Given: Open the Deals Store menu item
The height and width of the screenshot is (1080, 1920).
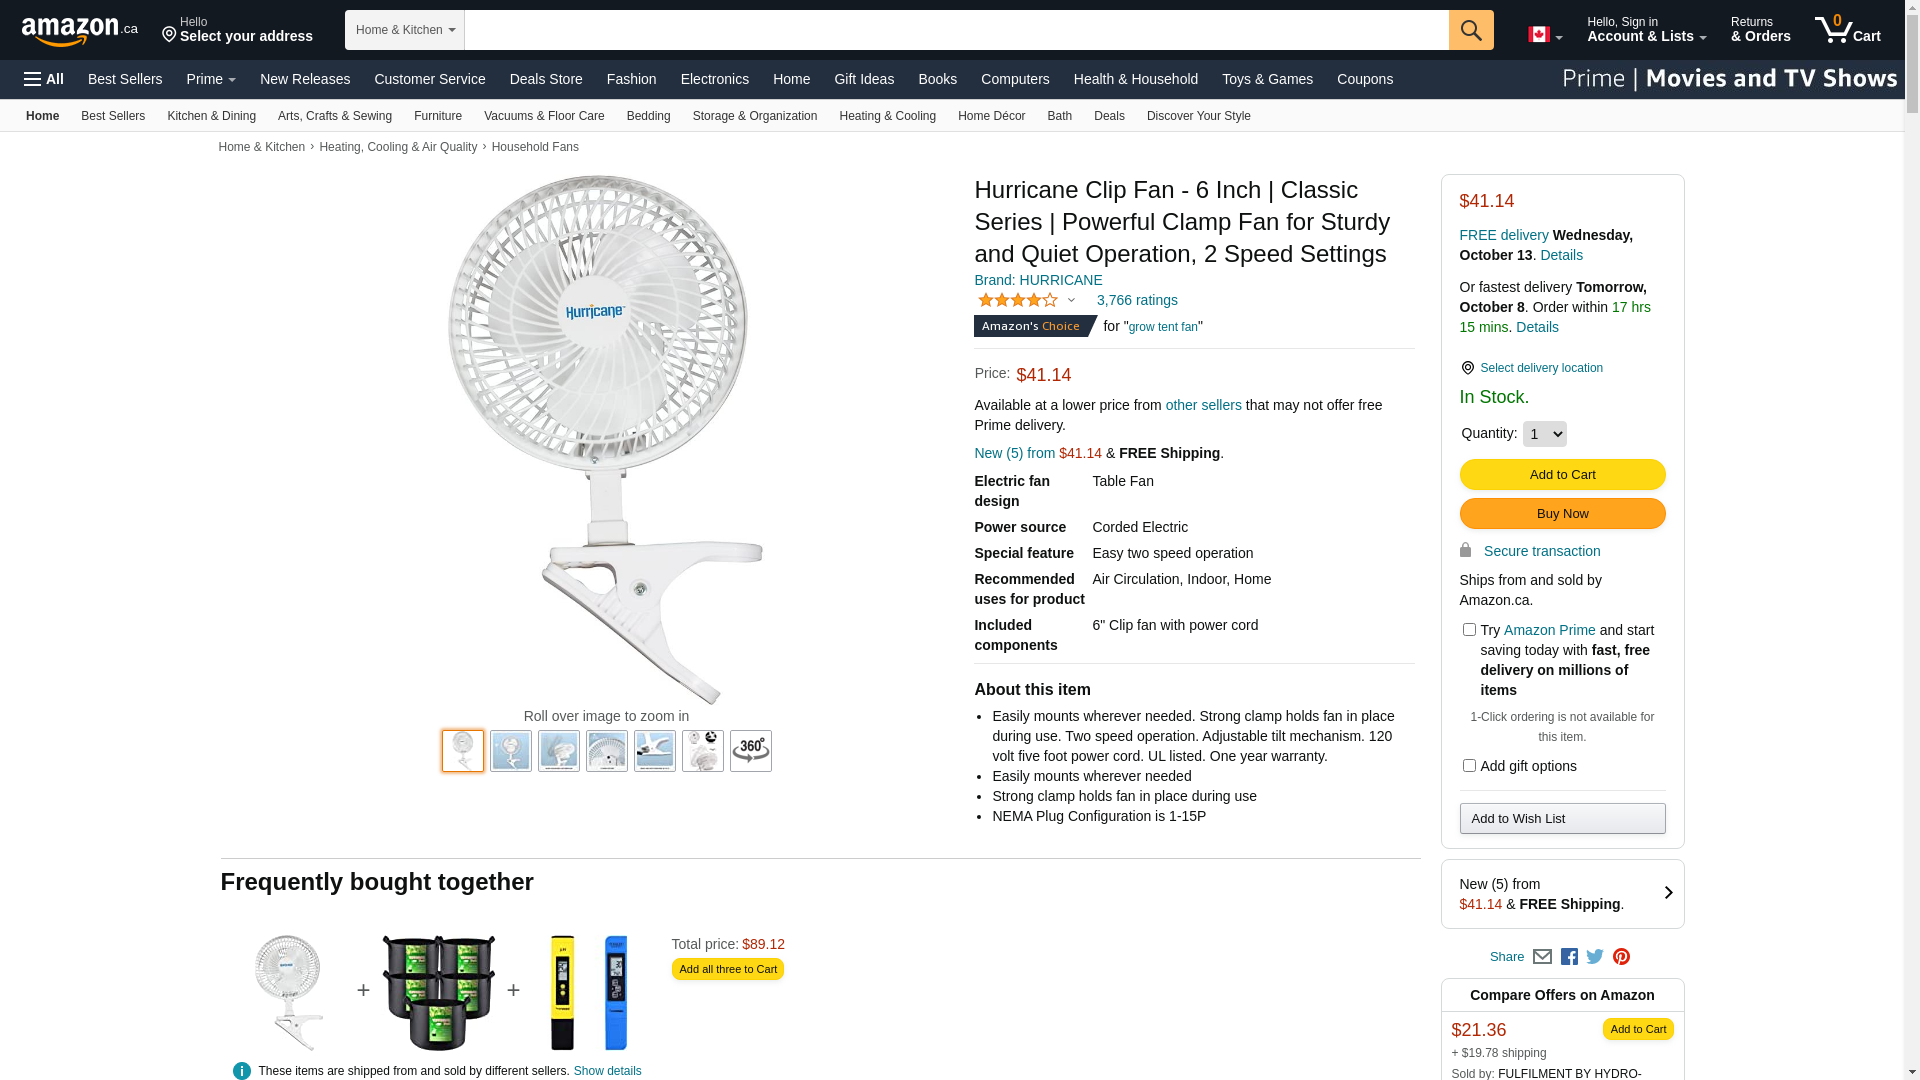Looking at the screenshot, I should click(x=546, y=79).
